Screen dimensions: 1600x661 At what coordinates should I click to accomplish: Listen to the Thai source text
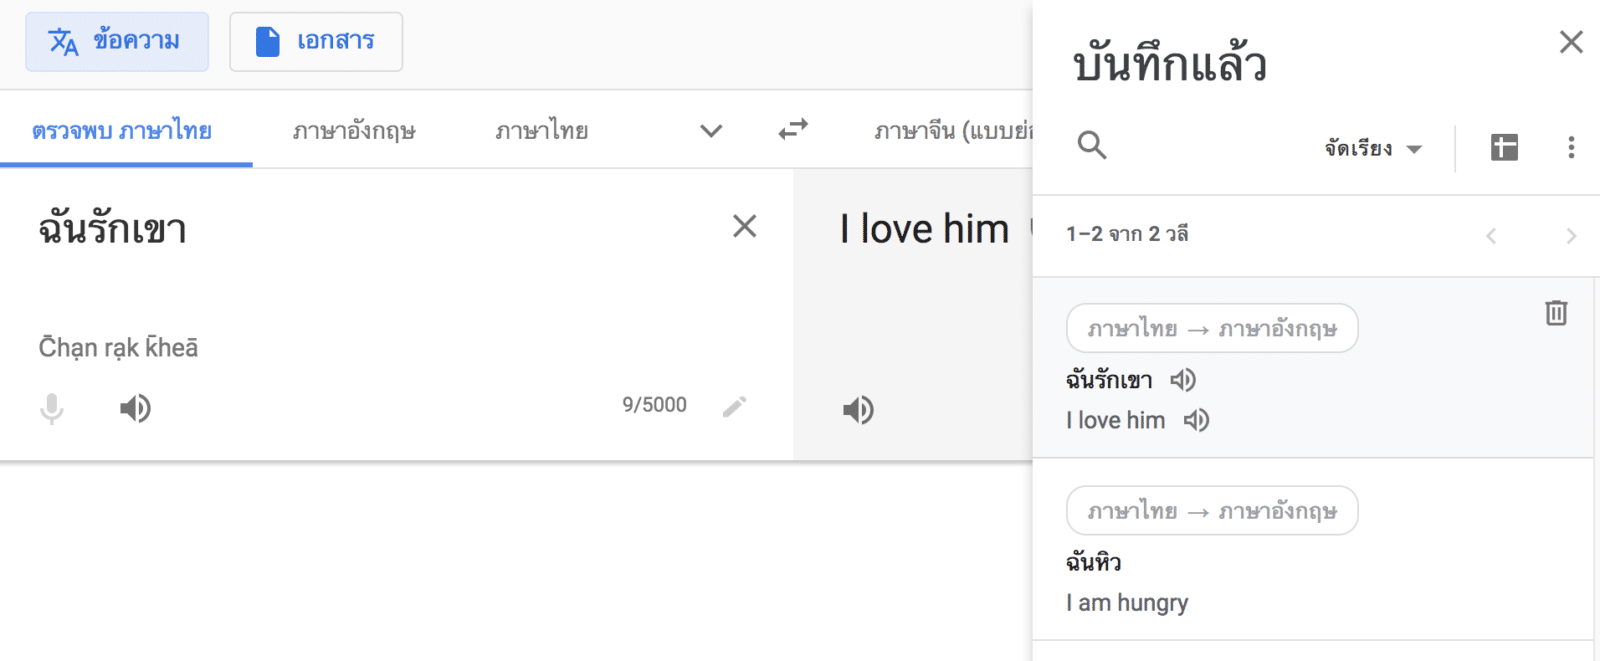click(135, 408)
